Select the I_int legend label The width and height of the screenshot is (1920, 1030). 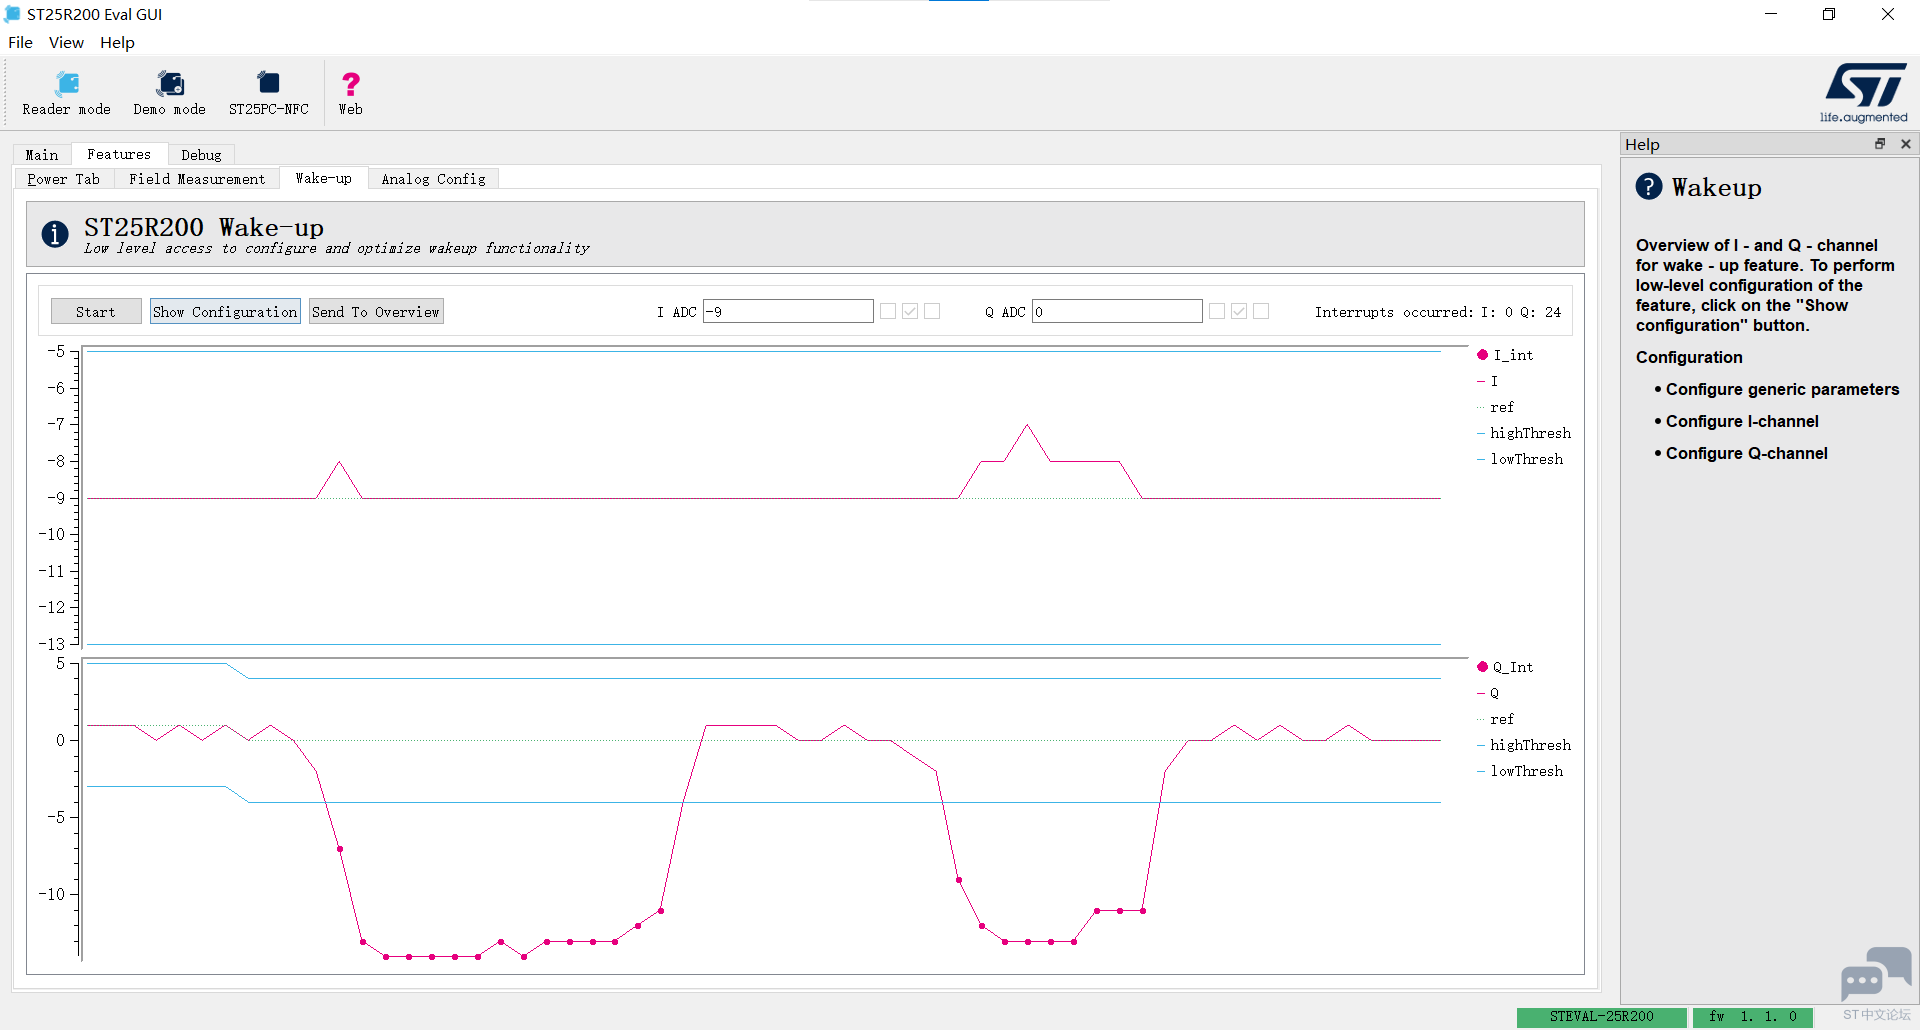[1513, 355]
